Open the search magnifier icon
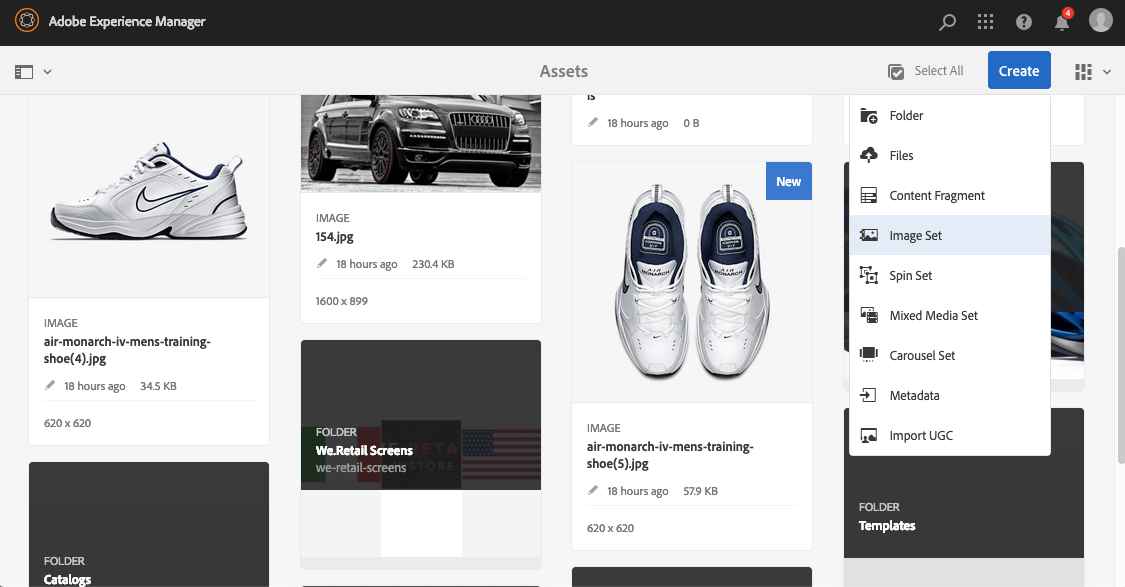 [x=947, y=22]
